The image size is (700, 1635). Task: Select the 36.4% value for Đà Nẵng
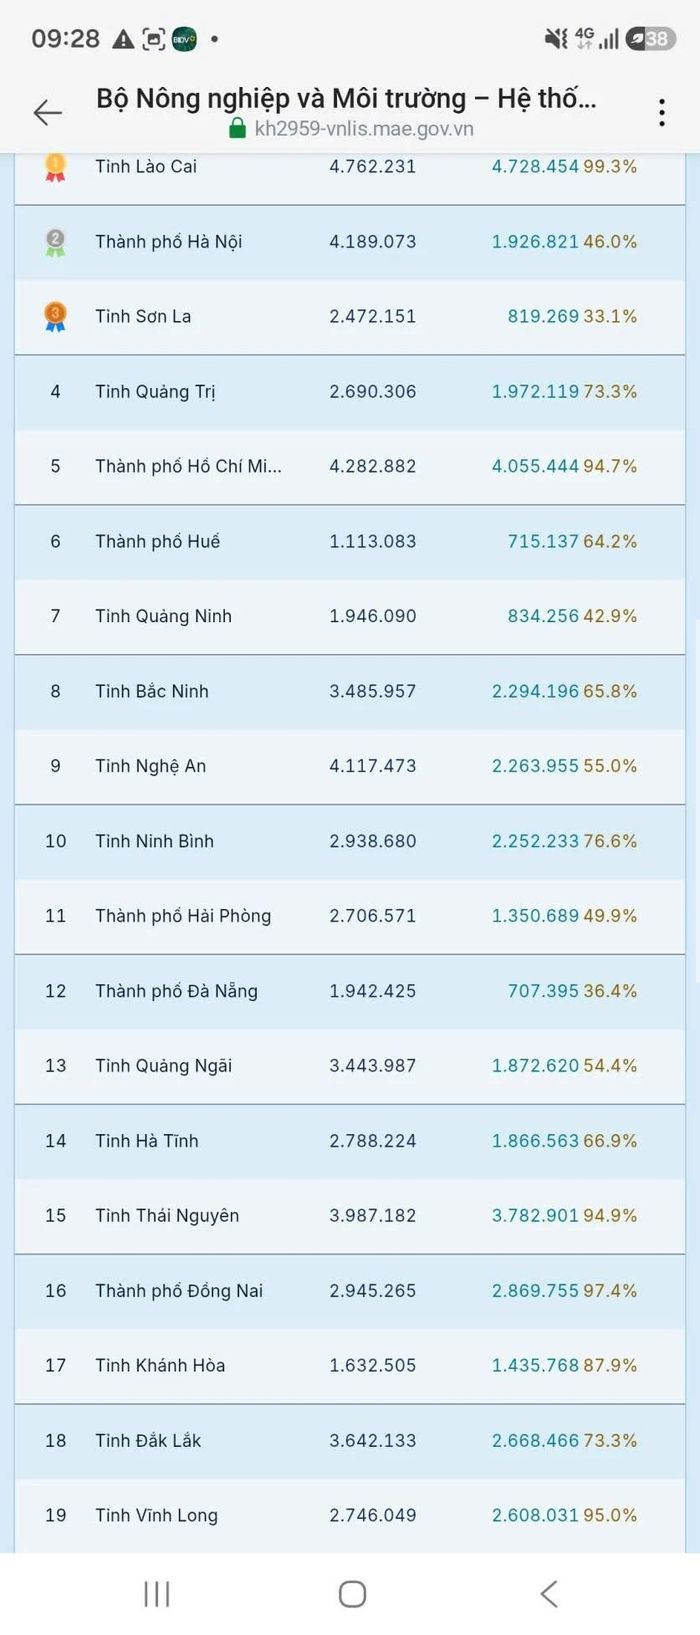[610, 991]
